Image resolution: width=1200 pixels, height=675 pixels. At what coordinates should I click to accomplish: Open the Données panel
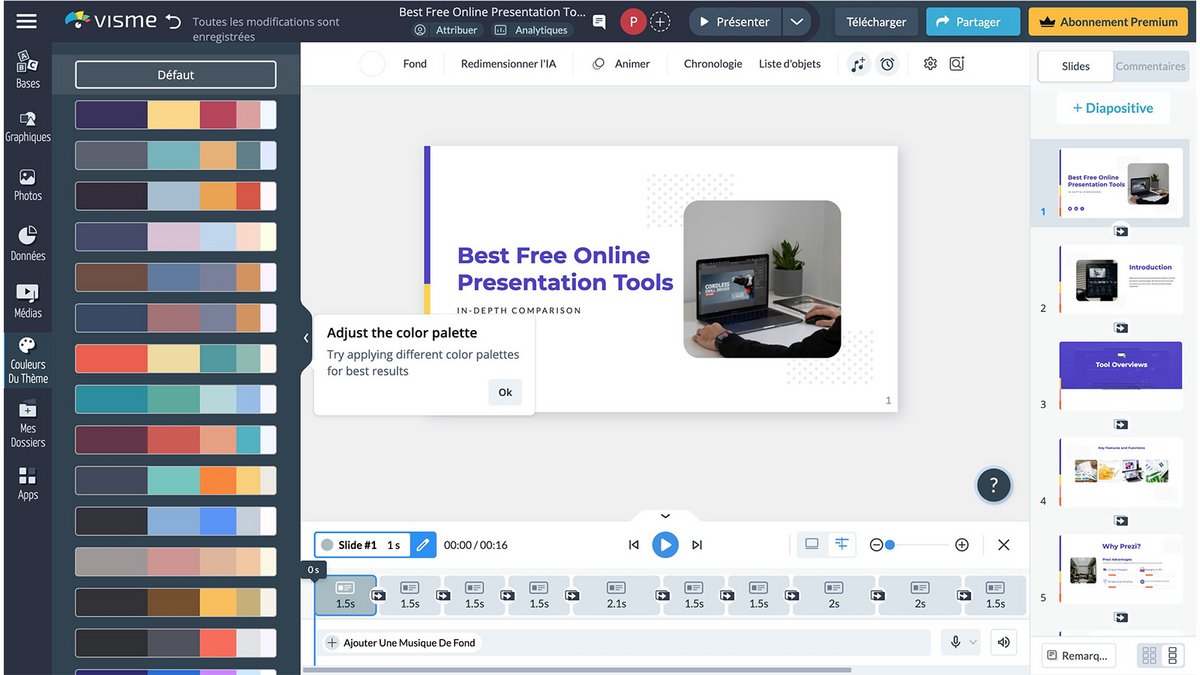(28, 243)
